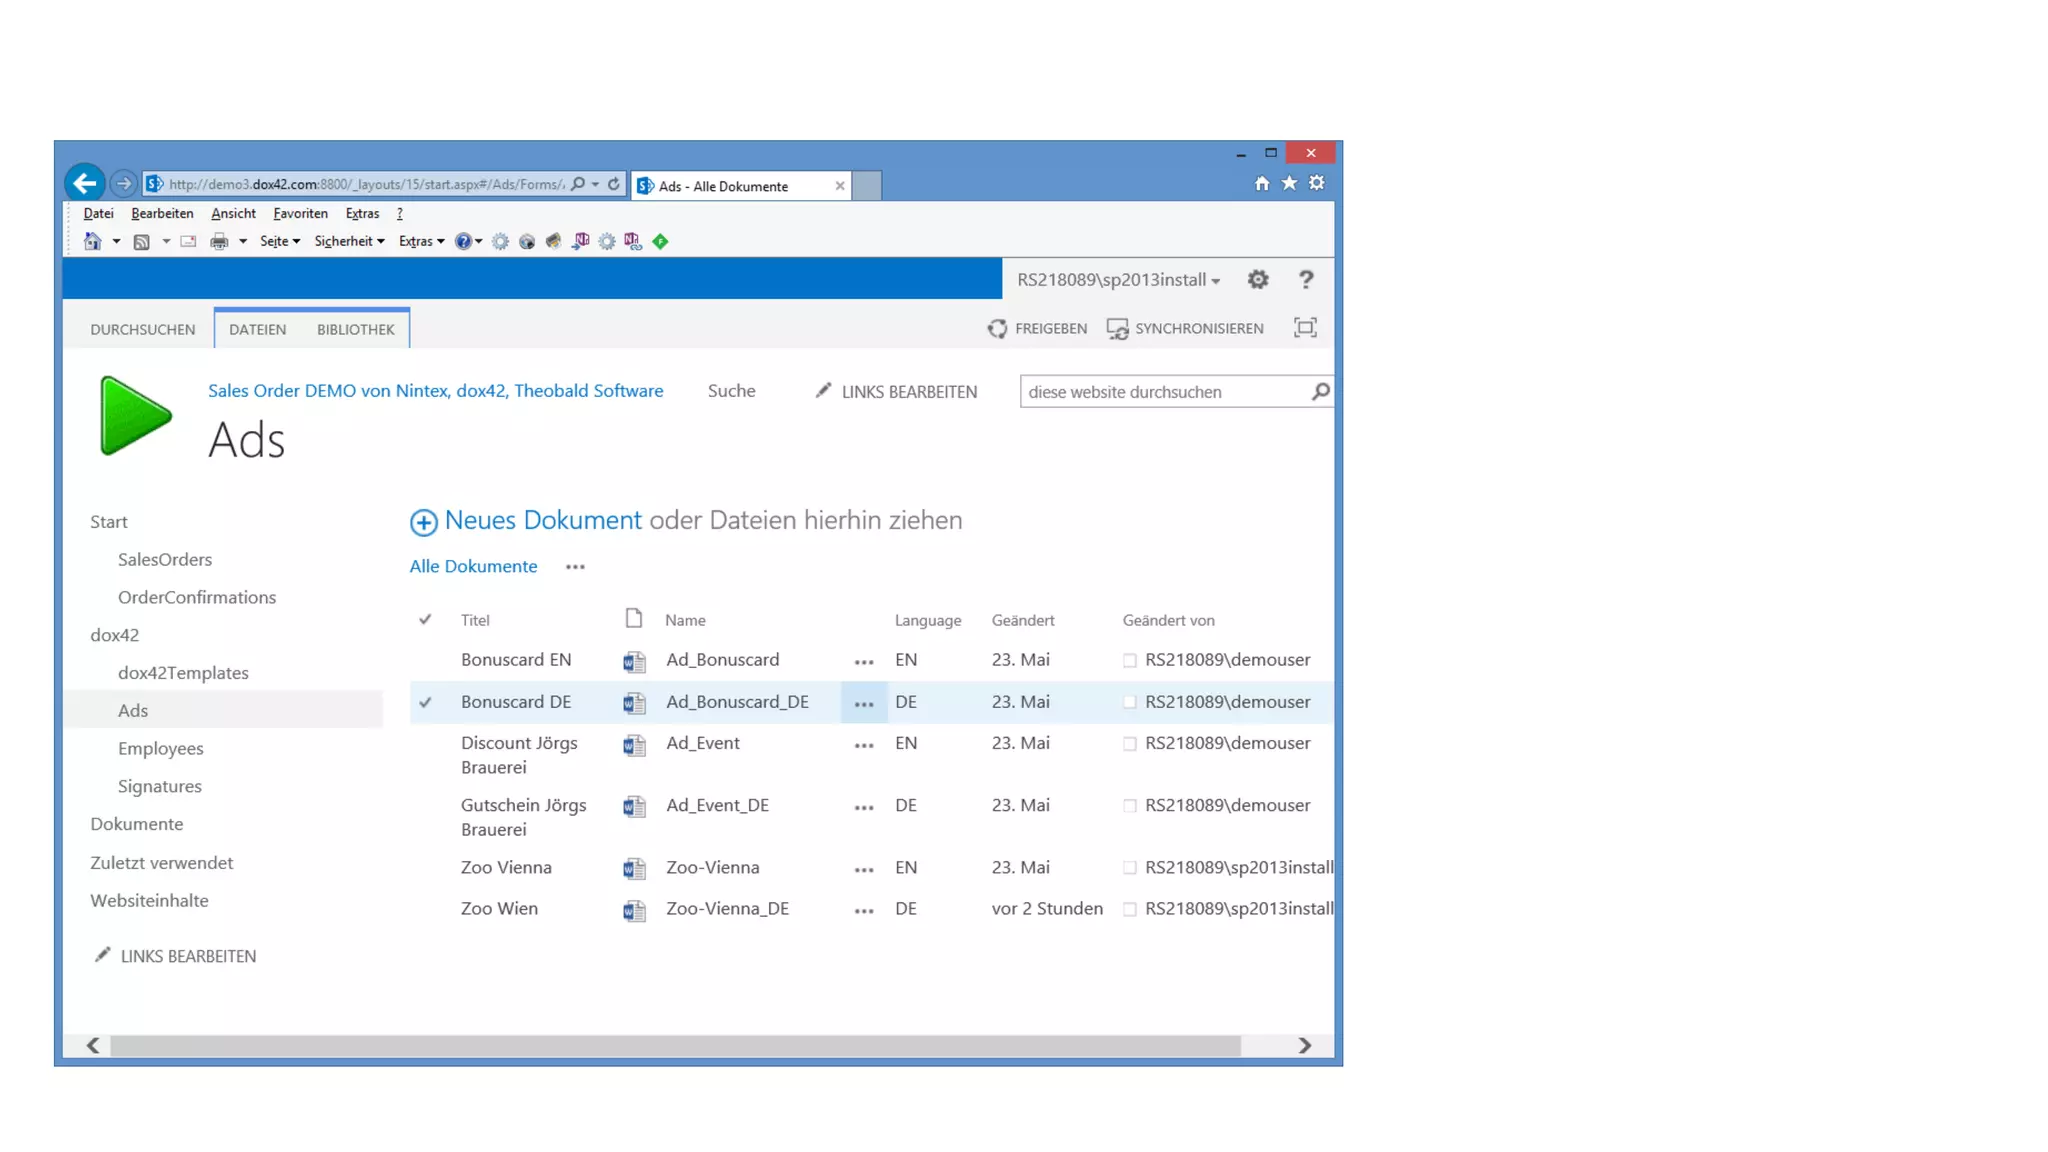The image size is (2048, 1152).
Task: Click the page refresh icon in address bar
Action: pyautogui.click(x=614, y=184)
